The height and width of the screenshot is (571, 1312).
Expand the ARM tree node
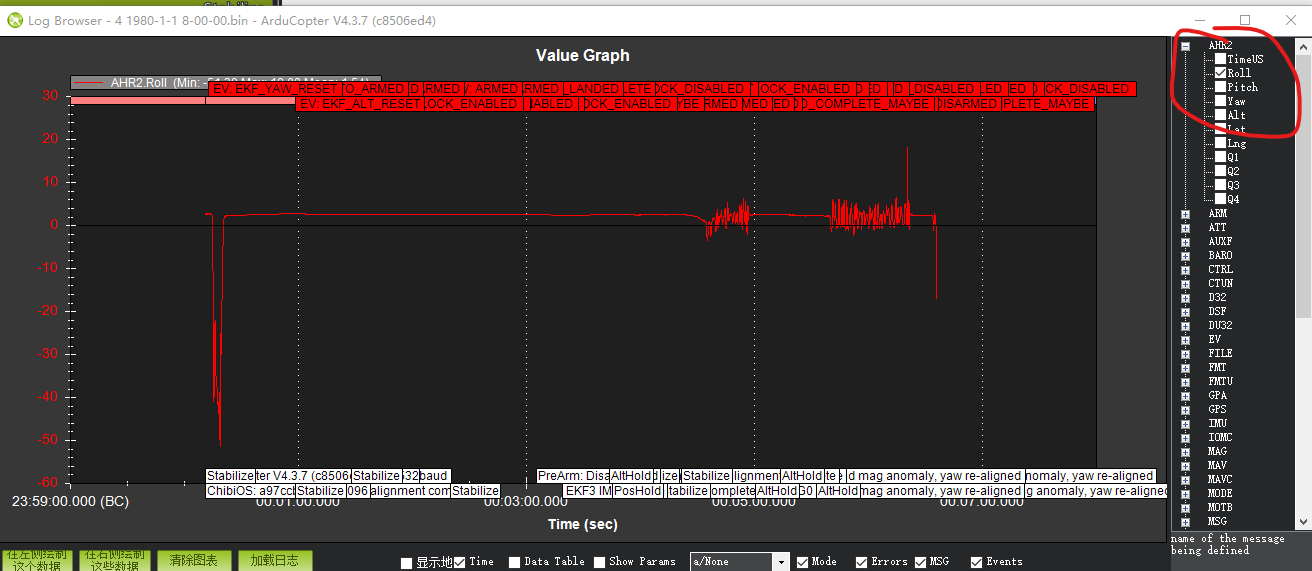pyautogui.click(x=1185, y=213)
